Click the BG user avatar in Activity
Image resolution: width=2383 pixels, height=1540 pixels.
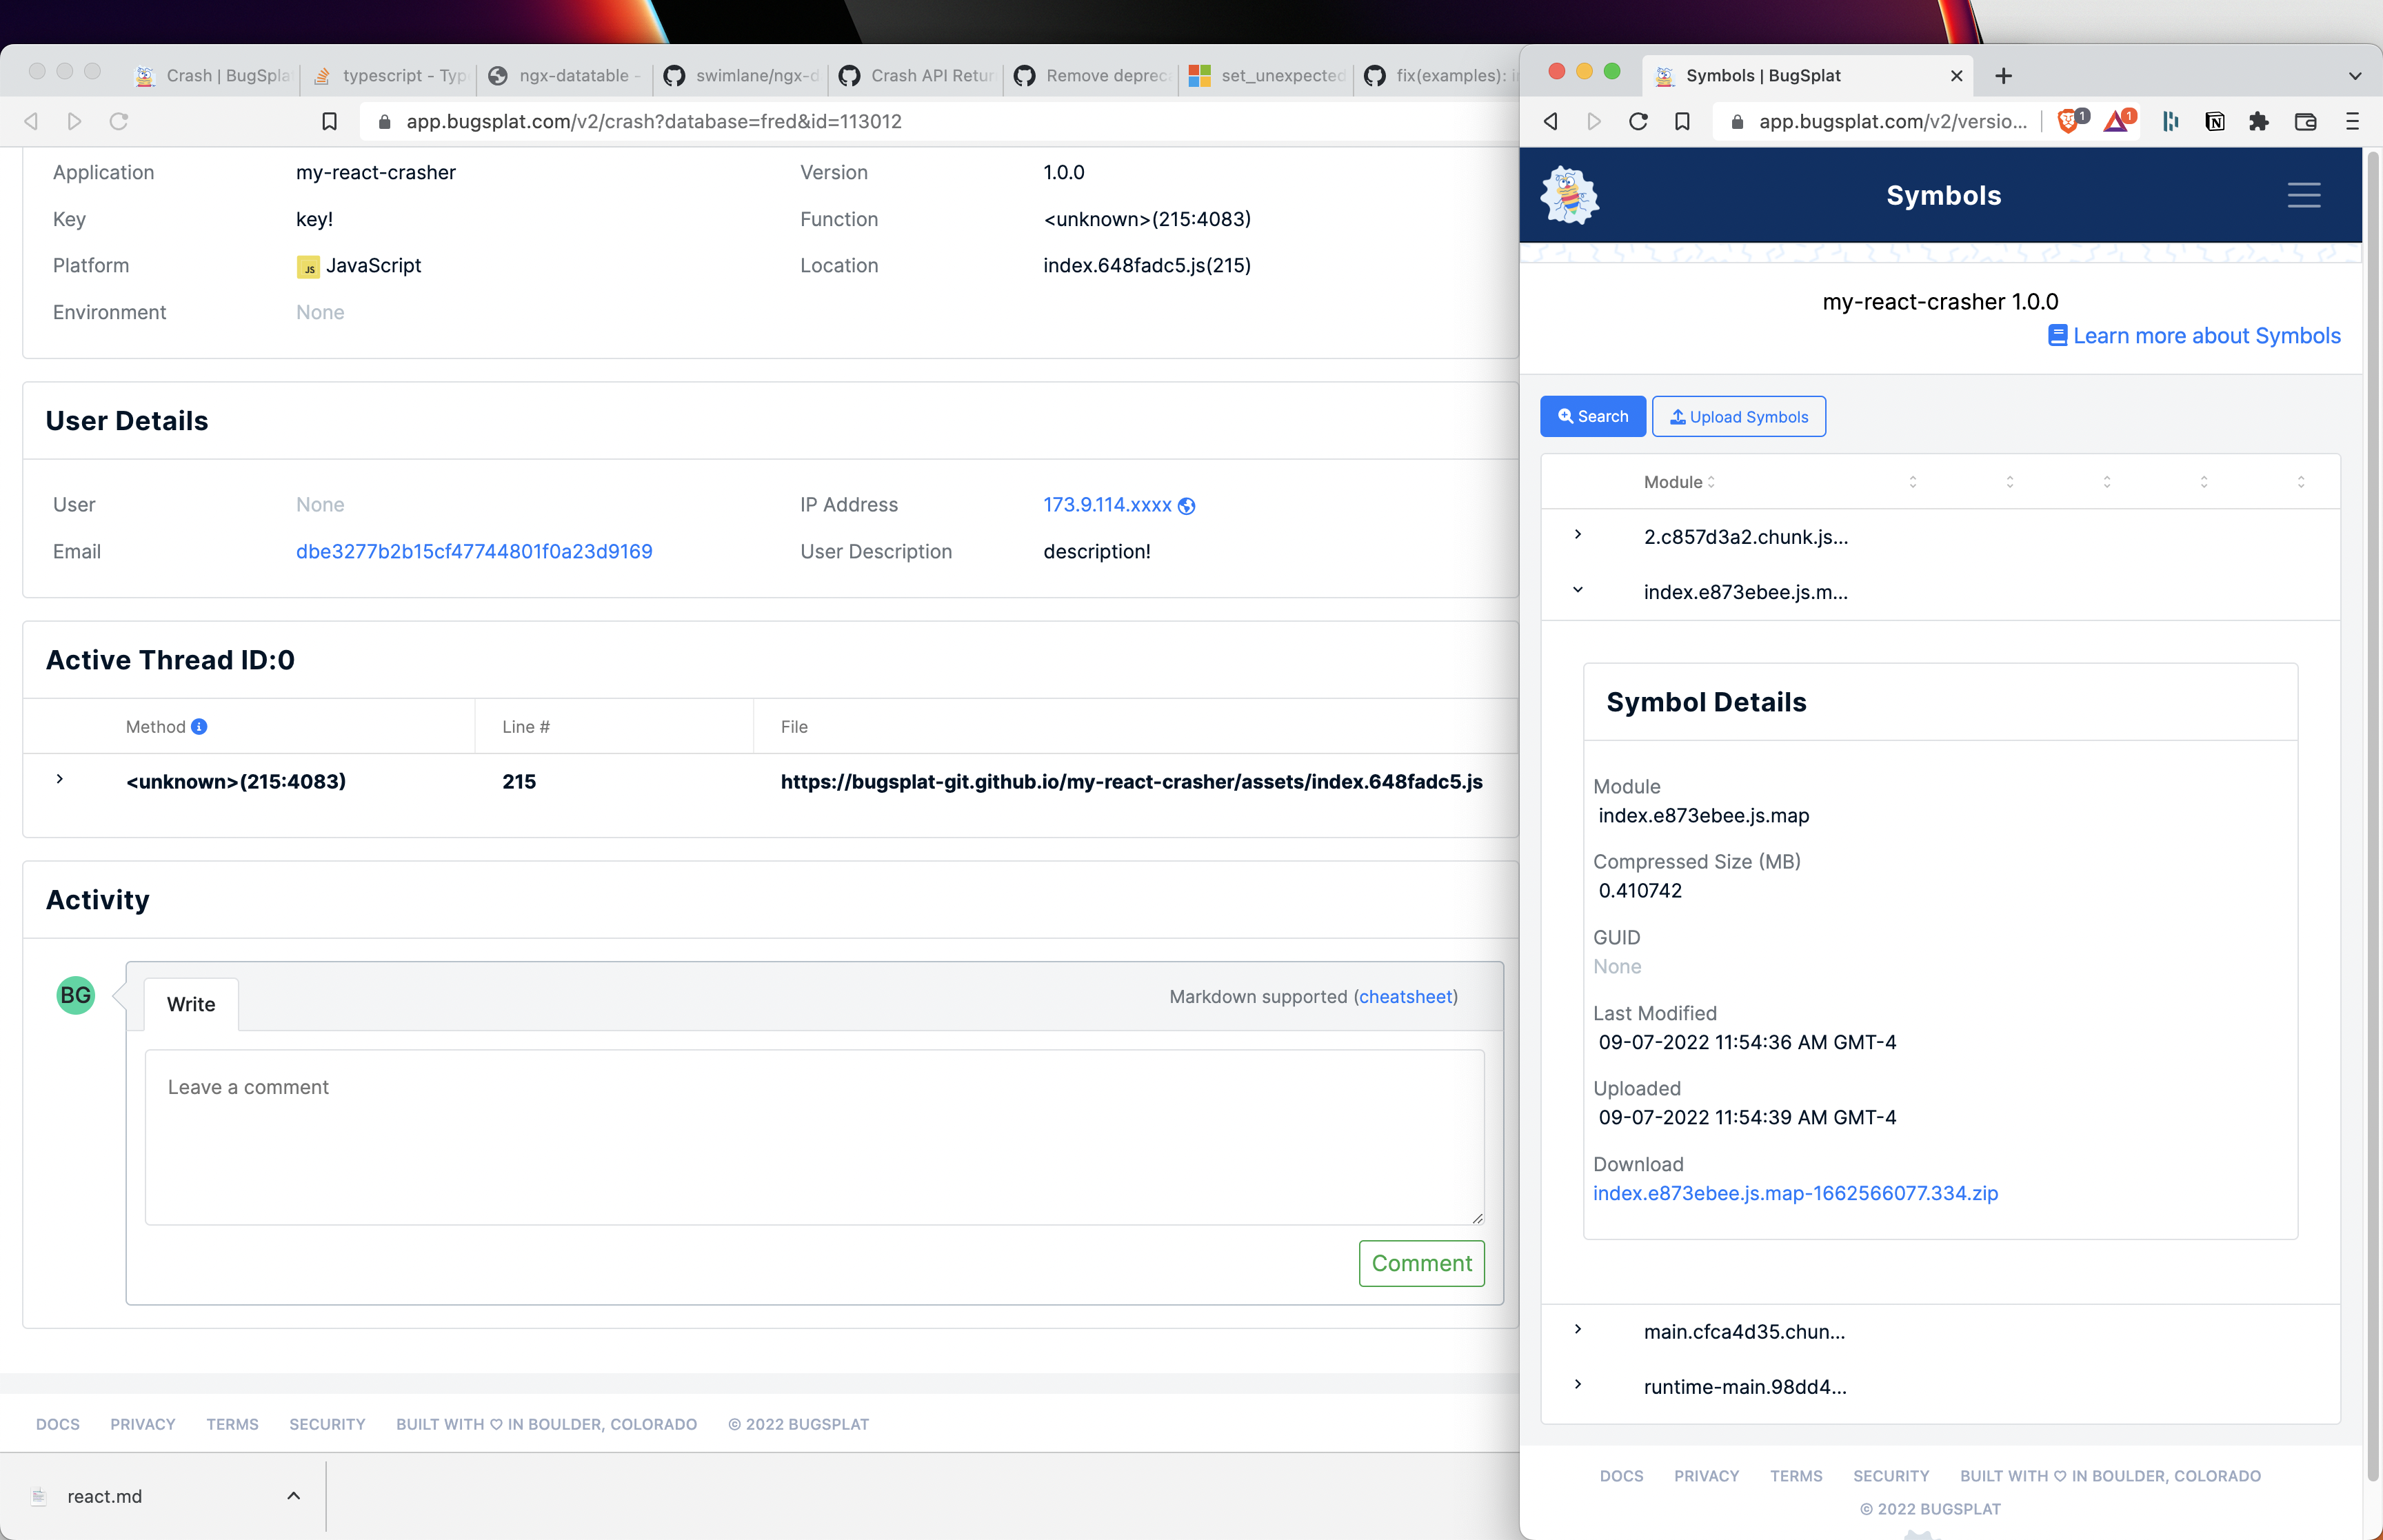75,995
